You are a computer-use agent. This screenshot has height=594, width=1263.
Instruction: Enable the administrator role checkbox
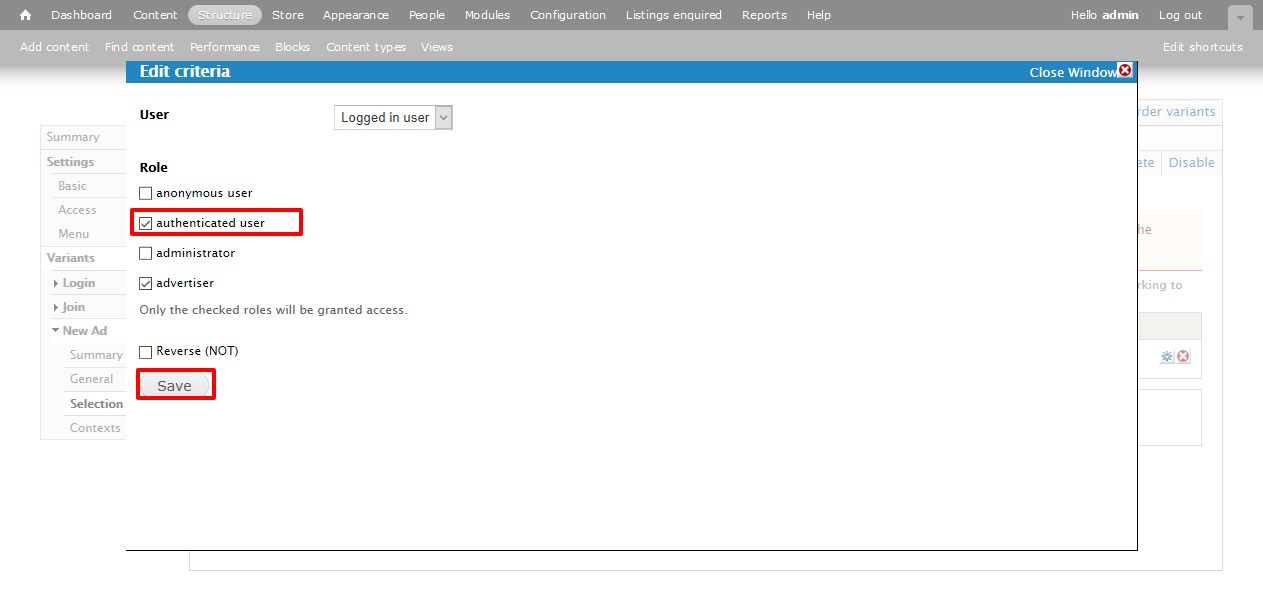tap(146, 253)
